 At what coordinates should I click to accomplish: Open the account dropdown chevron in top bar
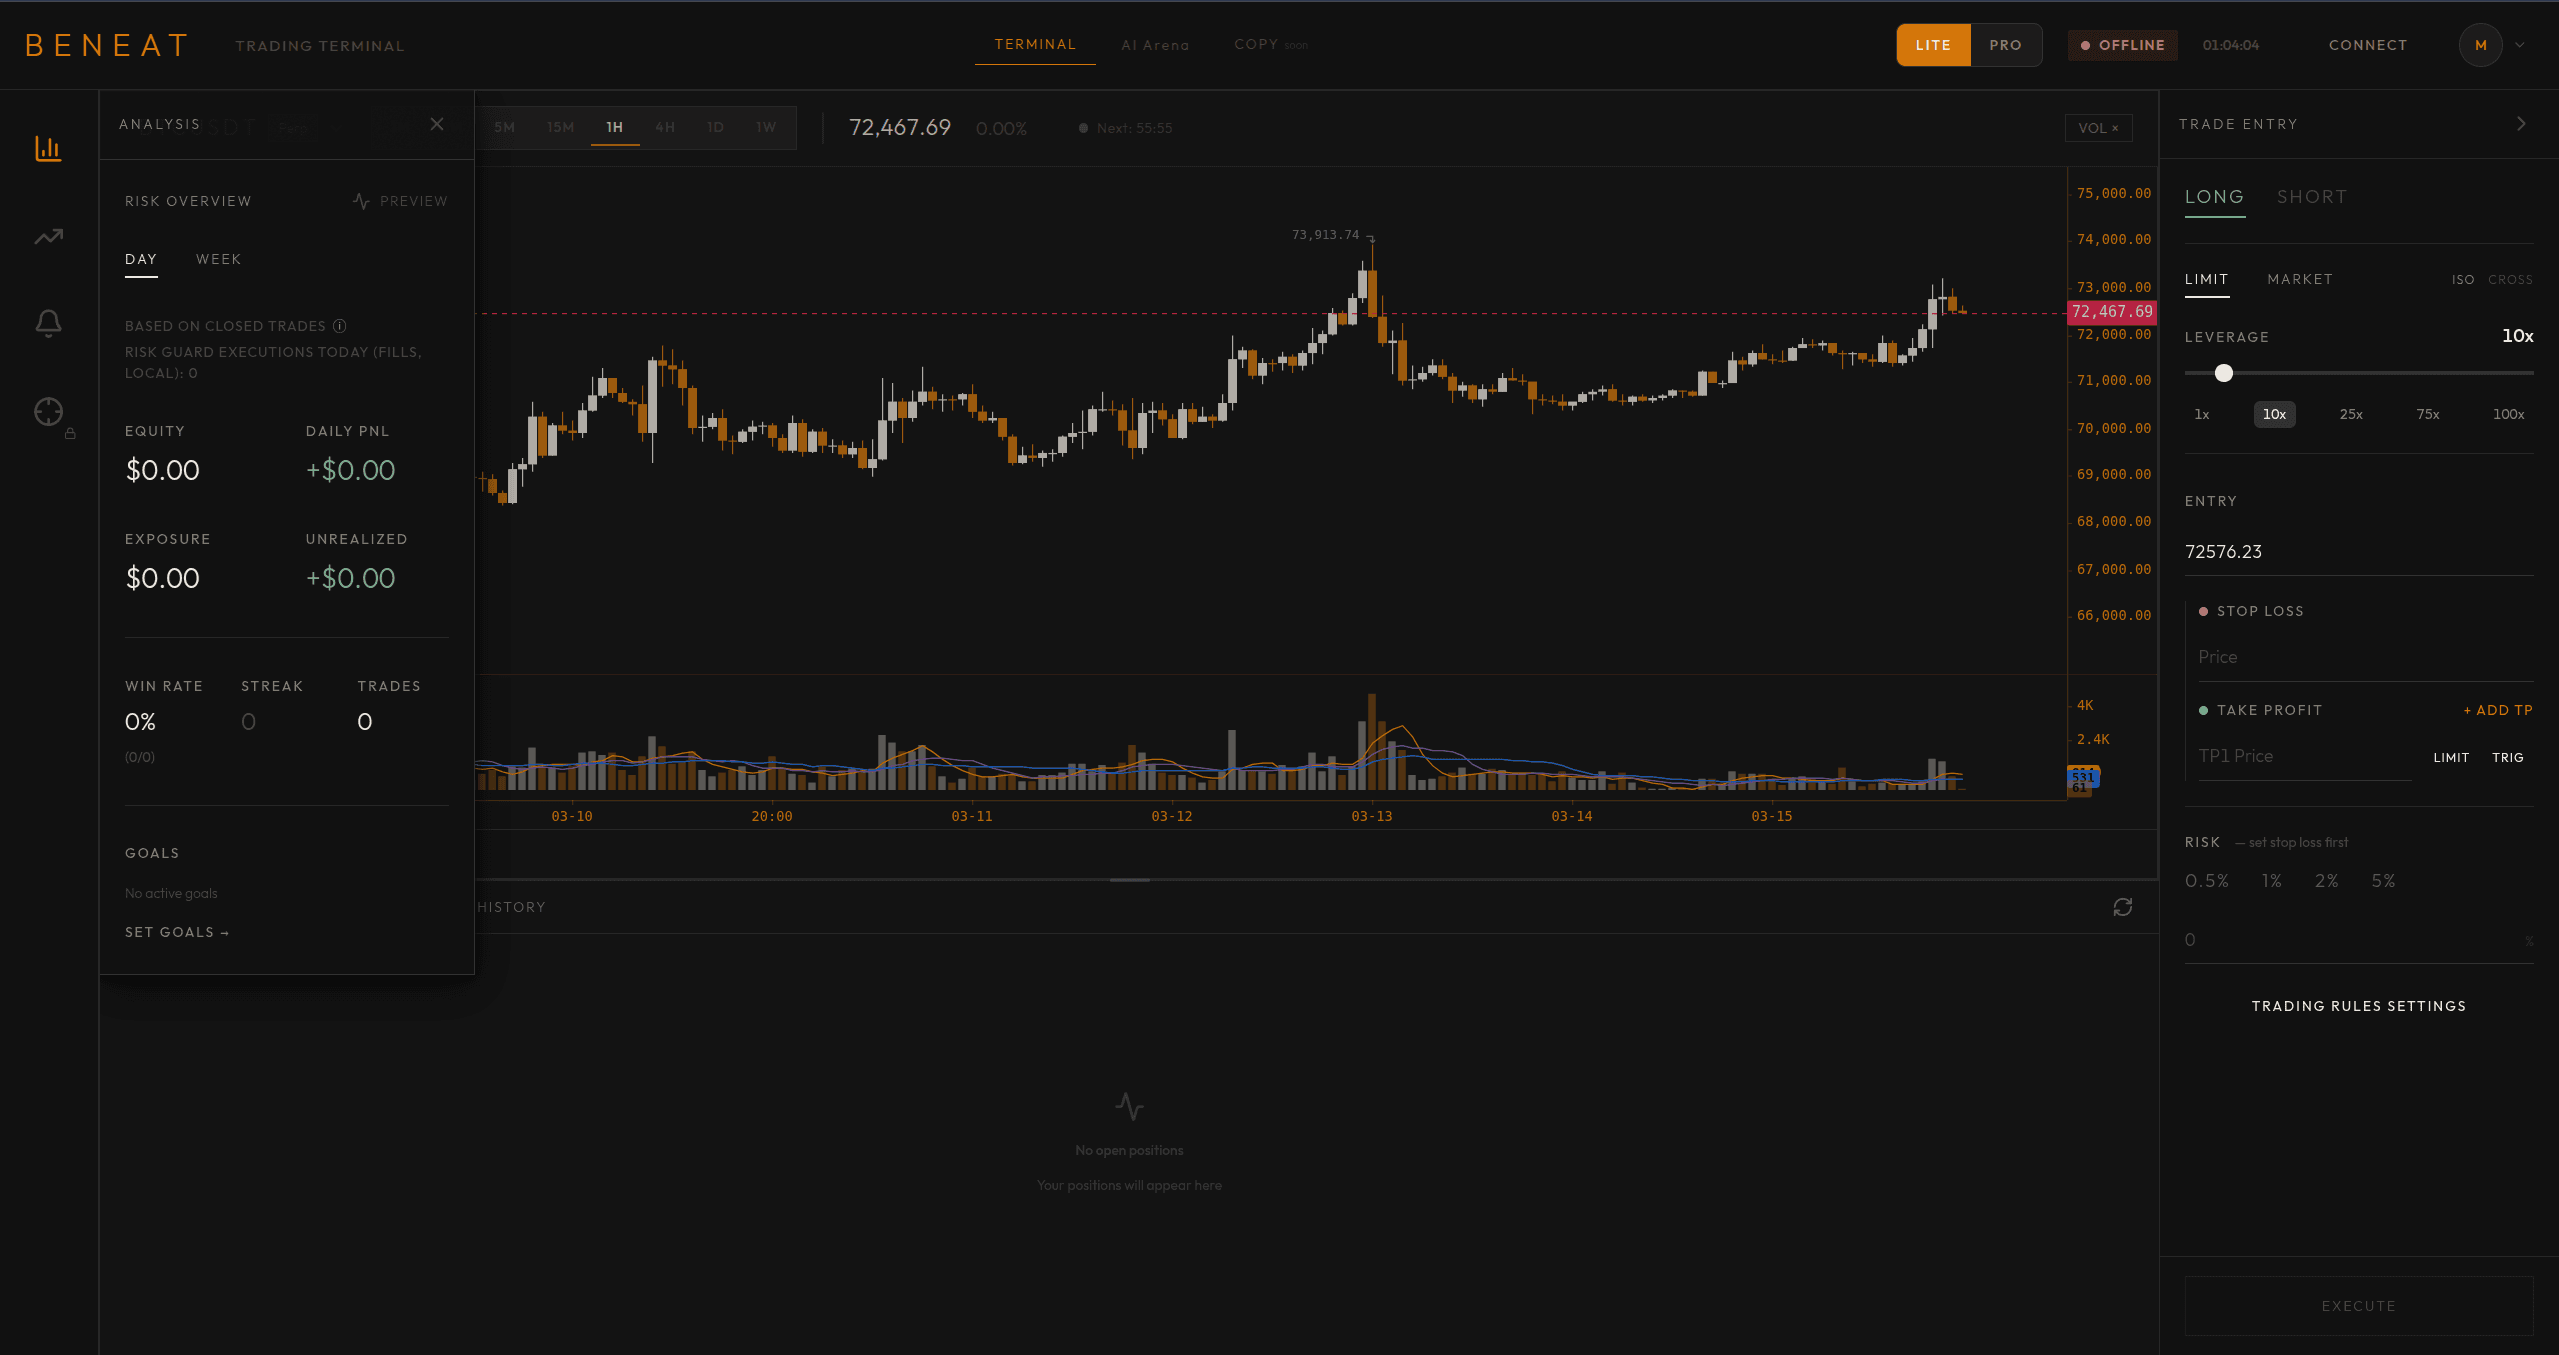click(2519, 45)
